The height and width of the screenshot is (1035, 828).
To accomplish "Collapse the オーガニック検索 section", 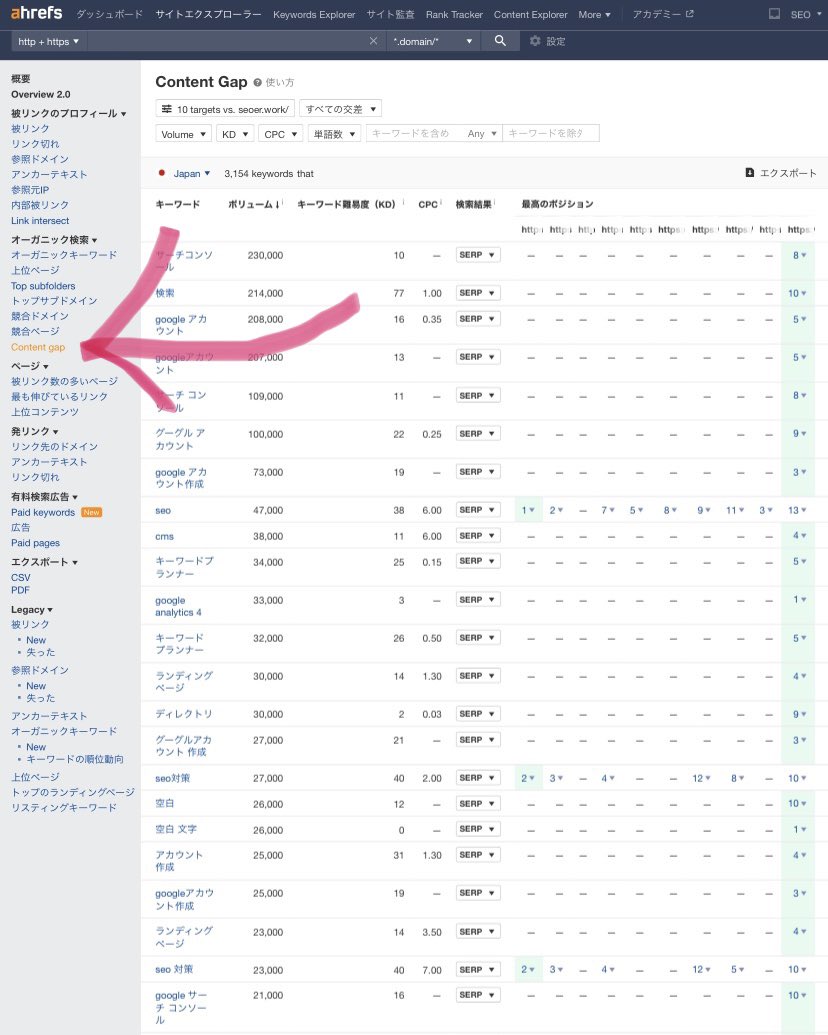I will pyautogui.click(x=54, y=240).
